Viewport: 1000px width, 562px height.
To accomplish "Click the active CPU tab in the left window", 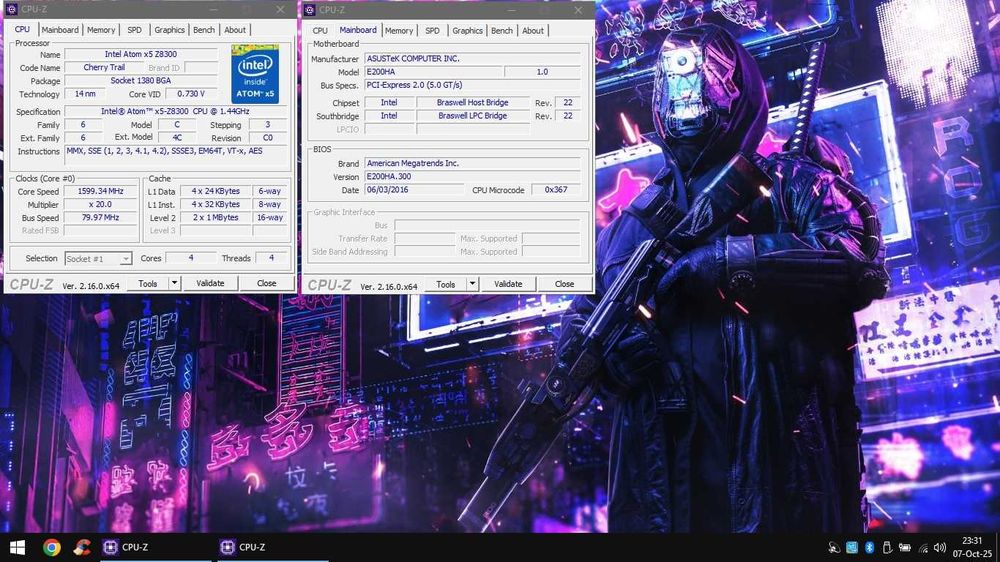I will click(x=22, y=29).
